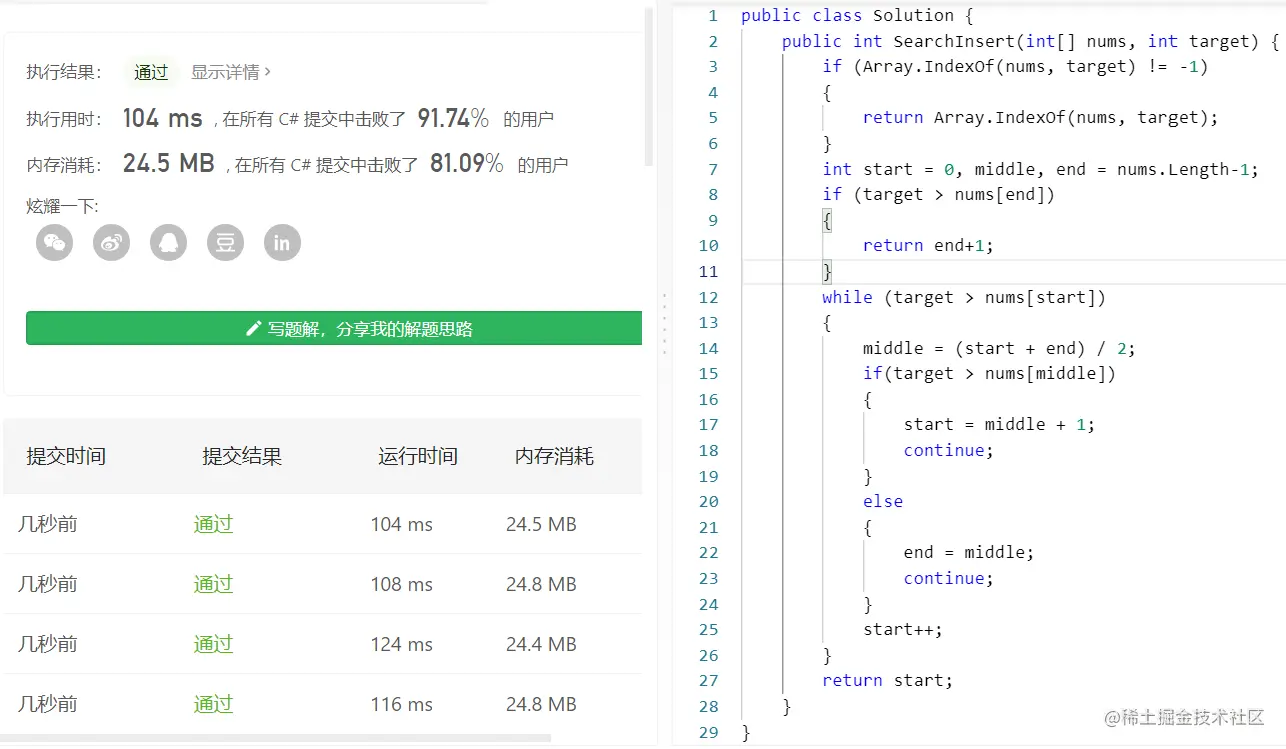
Task: Click the 提交结果 column header
Action: (242, 456)
